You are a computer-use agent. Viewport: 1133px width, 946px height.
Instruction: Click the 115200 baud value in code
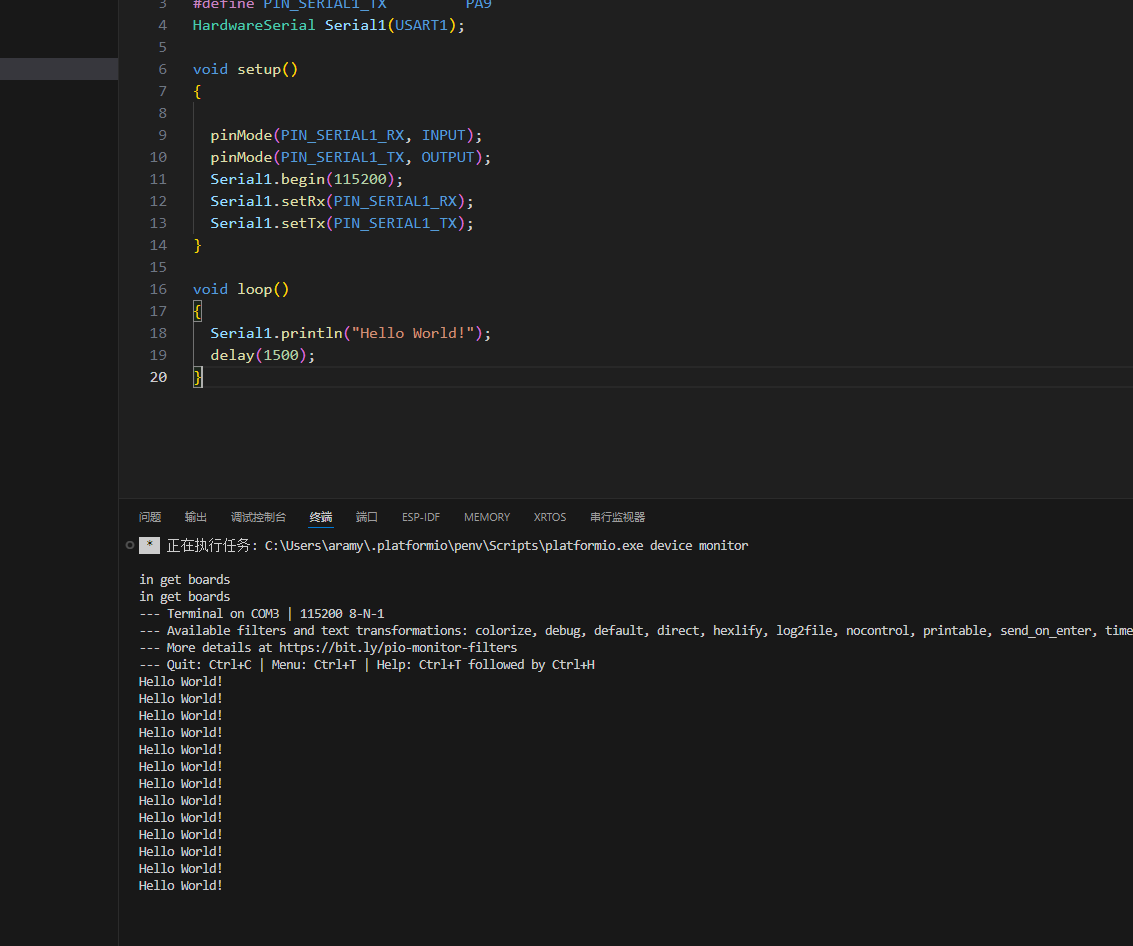point(360,179)
